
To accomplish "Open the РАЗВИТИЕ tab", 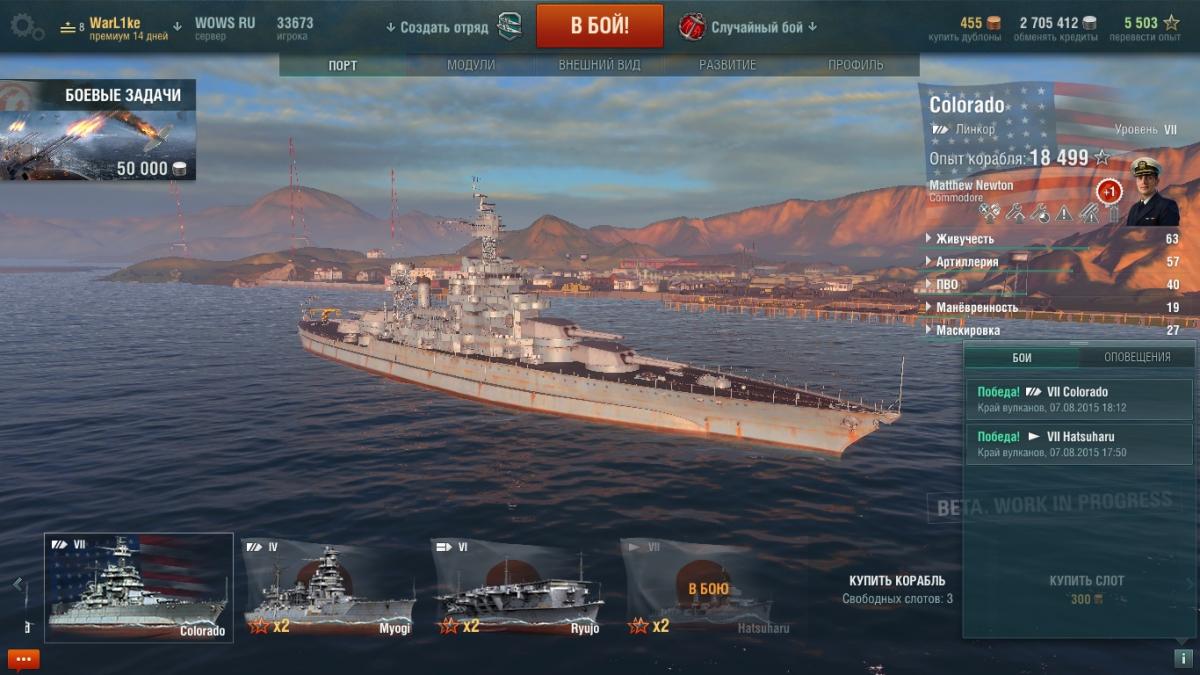I will point(728,65).
